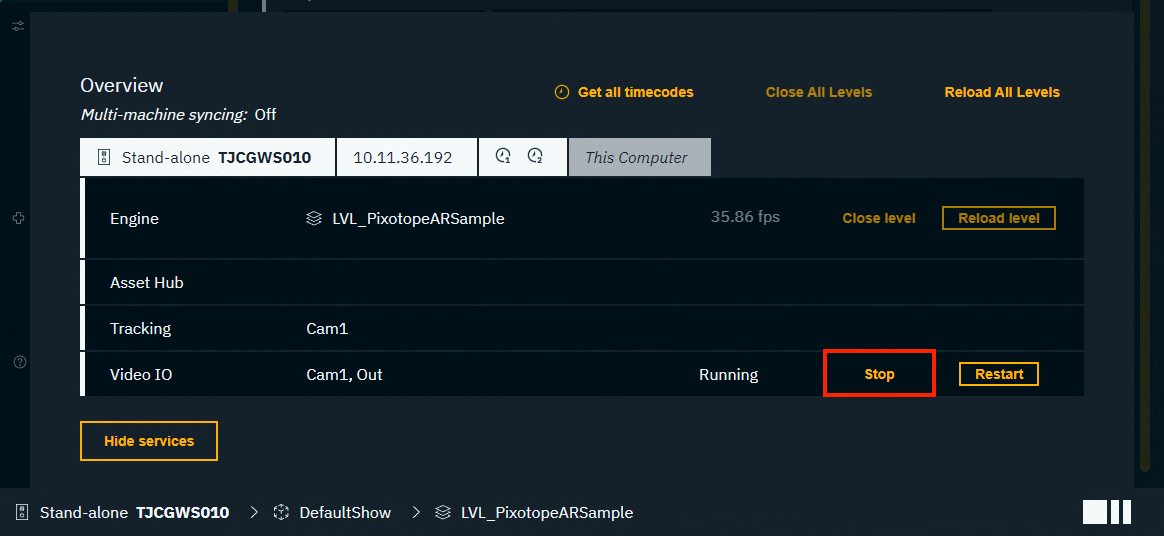The height and width of the screenshot is (536, 1164).
Task: Click Get all timecodes
Action: coord(624,92)
